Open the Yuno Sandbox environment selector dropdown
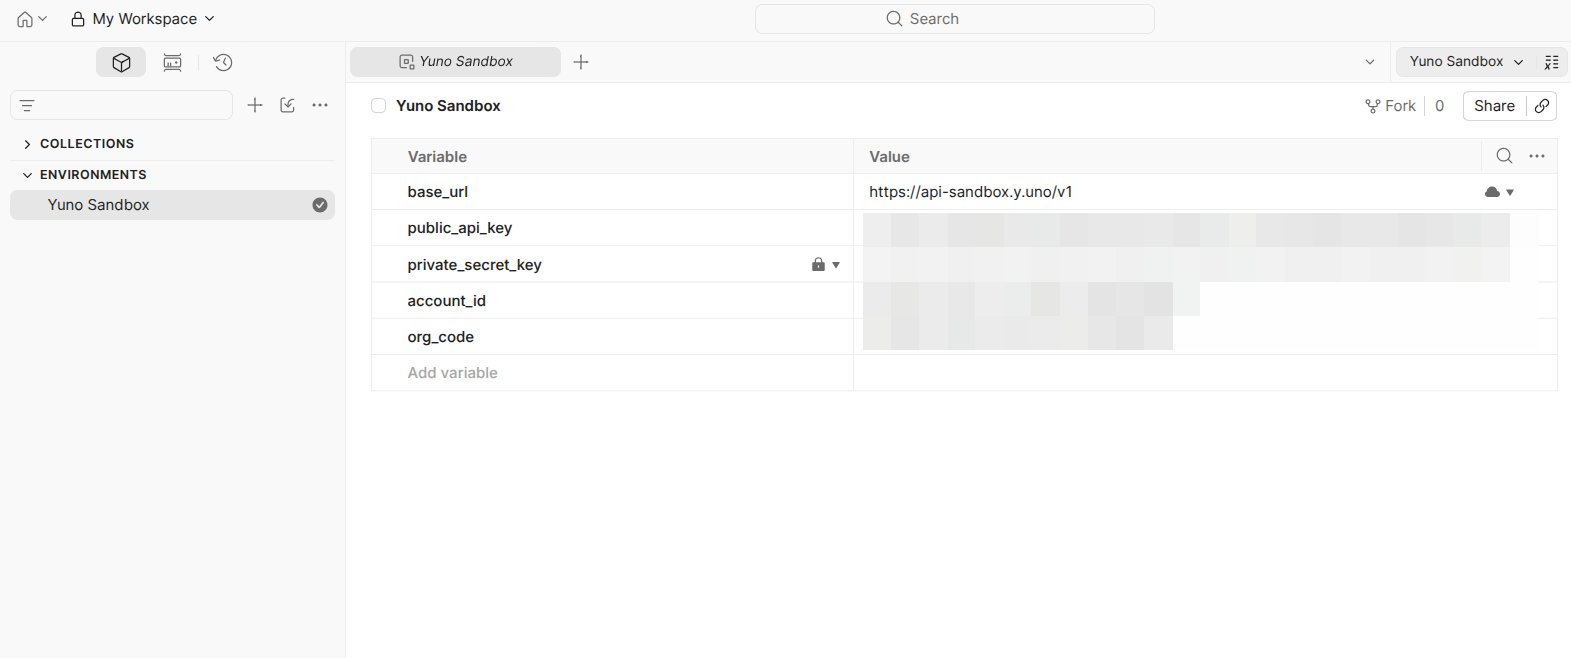Screen dimensions: 1571x658 click(x=1465, y=62)
